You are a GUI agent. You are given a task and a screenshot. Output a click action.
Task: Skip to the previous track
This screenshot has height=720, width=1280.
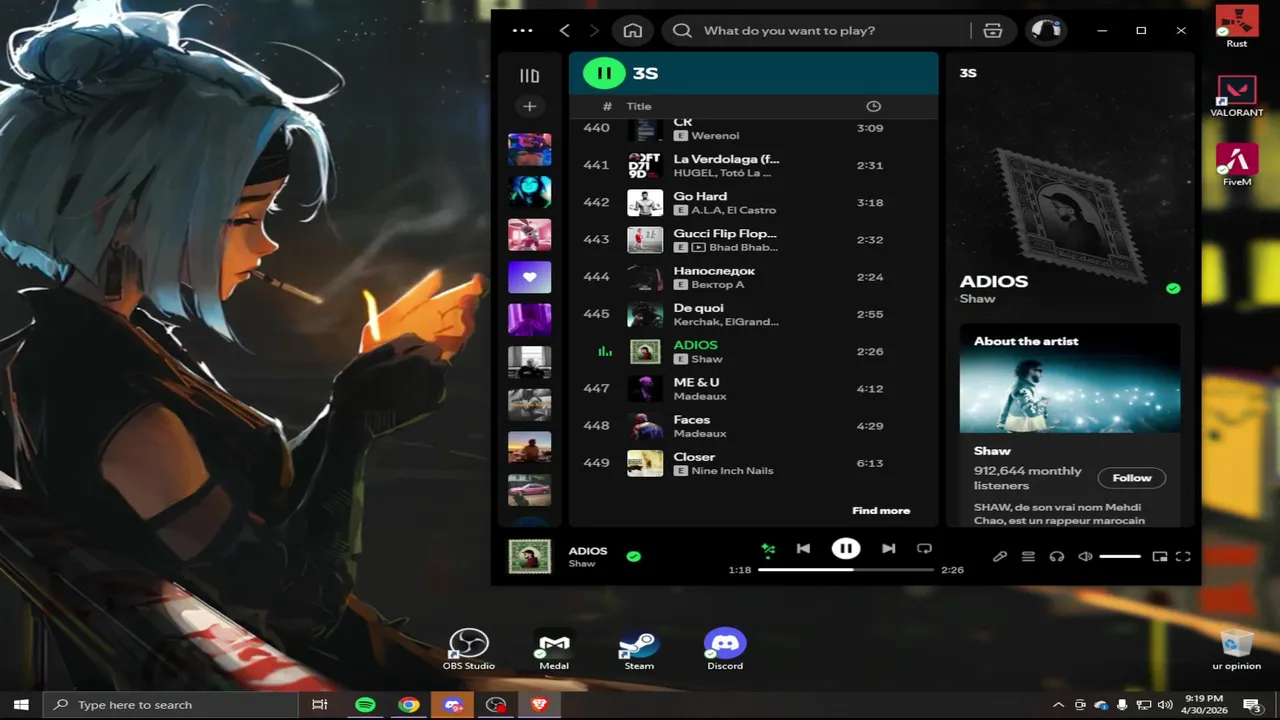point(803,548)
